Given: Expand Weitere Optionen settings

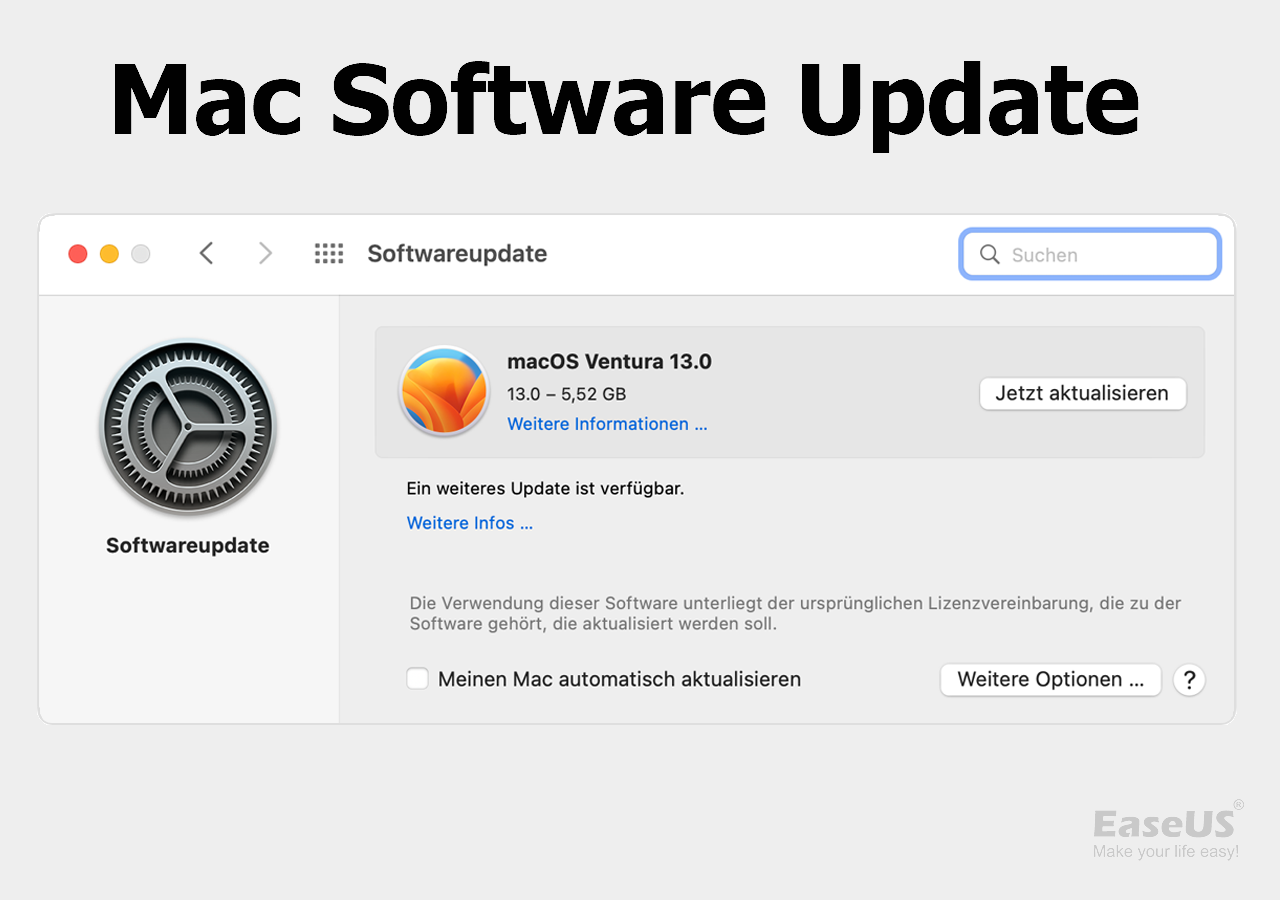Looking at the screenshot, I should [x=1050, y=679].
